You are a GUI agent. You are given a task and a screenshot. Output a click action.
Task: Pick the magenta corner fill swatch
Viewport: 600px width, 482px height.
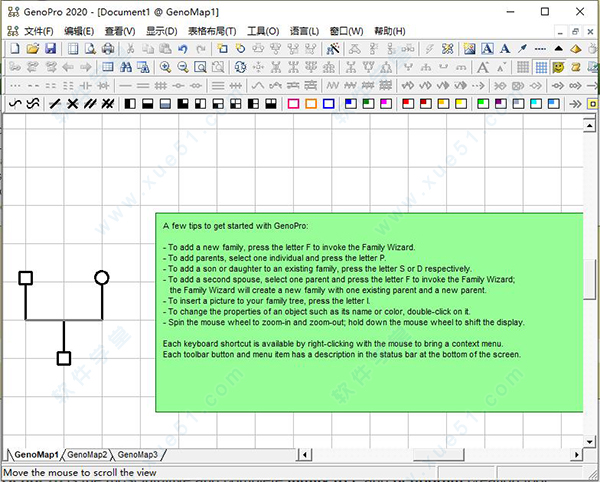386,104
